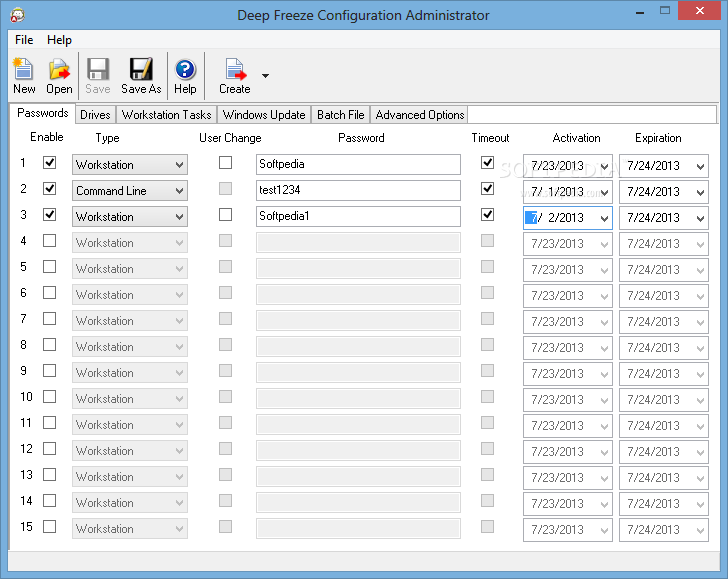Click the Softpedia password field in row 1

point(358,164)
